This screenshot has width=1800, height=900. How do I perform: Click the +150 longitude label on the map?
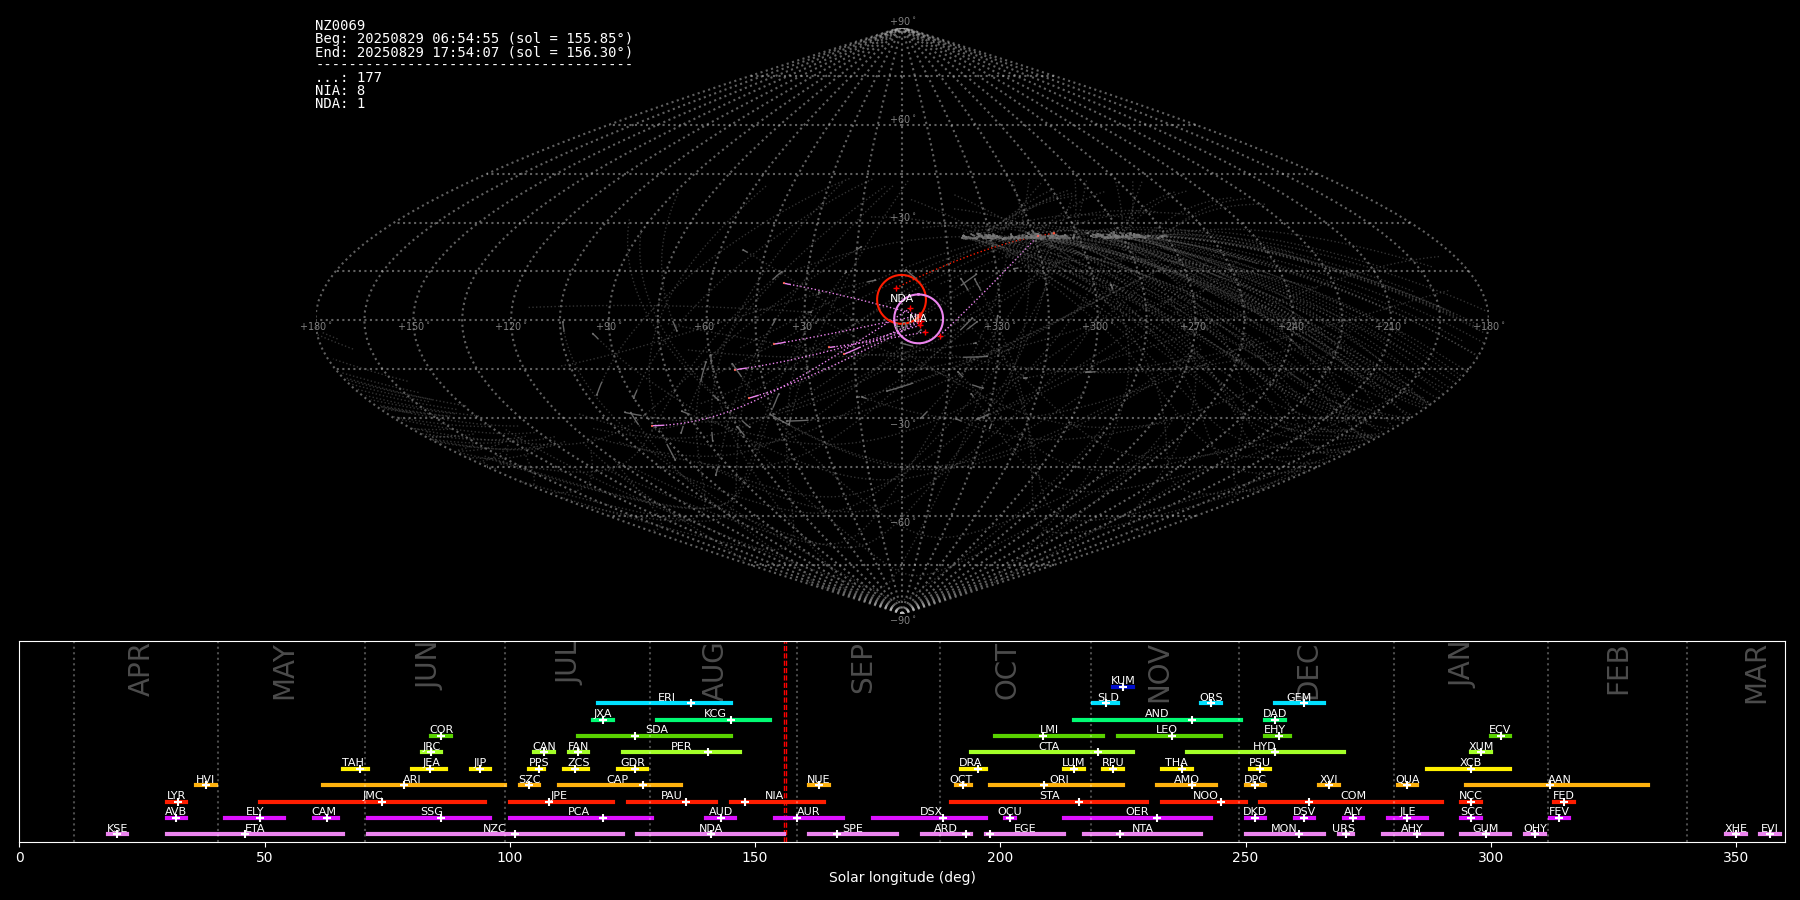(x=411, y=327)
